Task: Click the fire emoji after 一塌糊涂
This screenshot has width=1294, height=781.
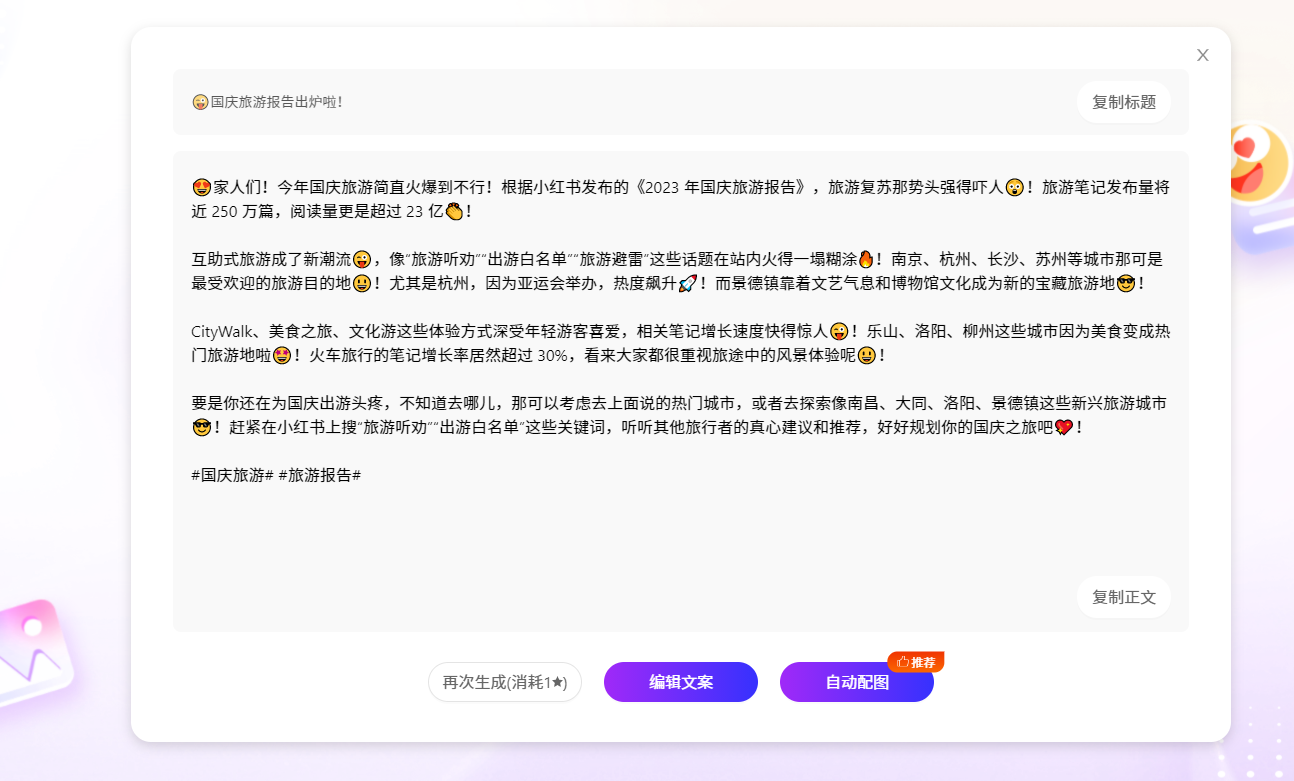Action: click(865, 259)
